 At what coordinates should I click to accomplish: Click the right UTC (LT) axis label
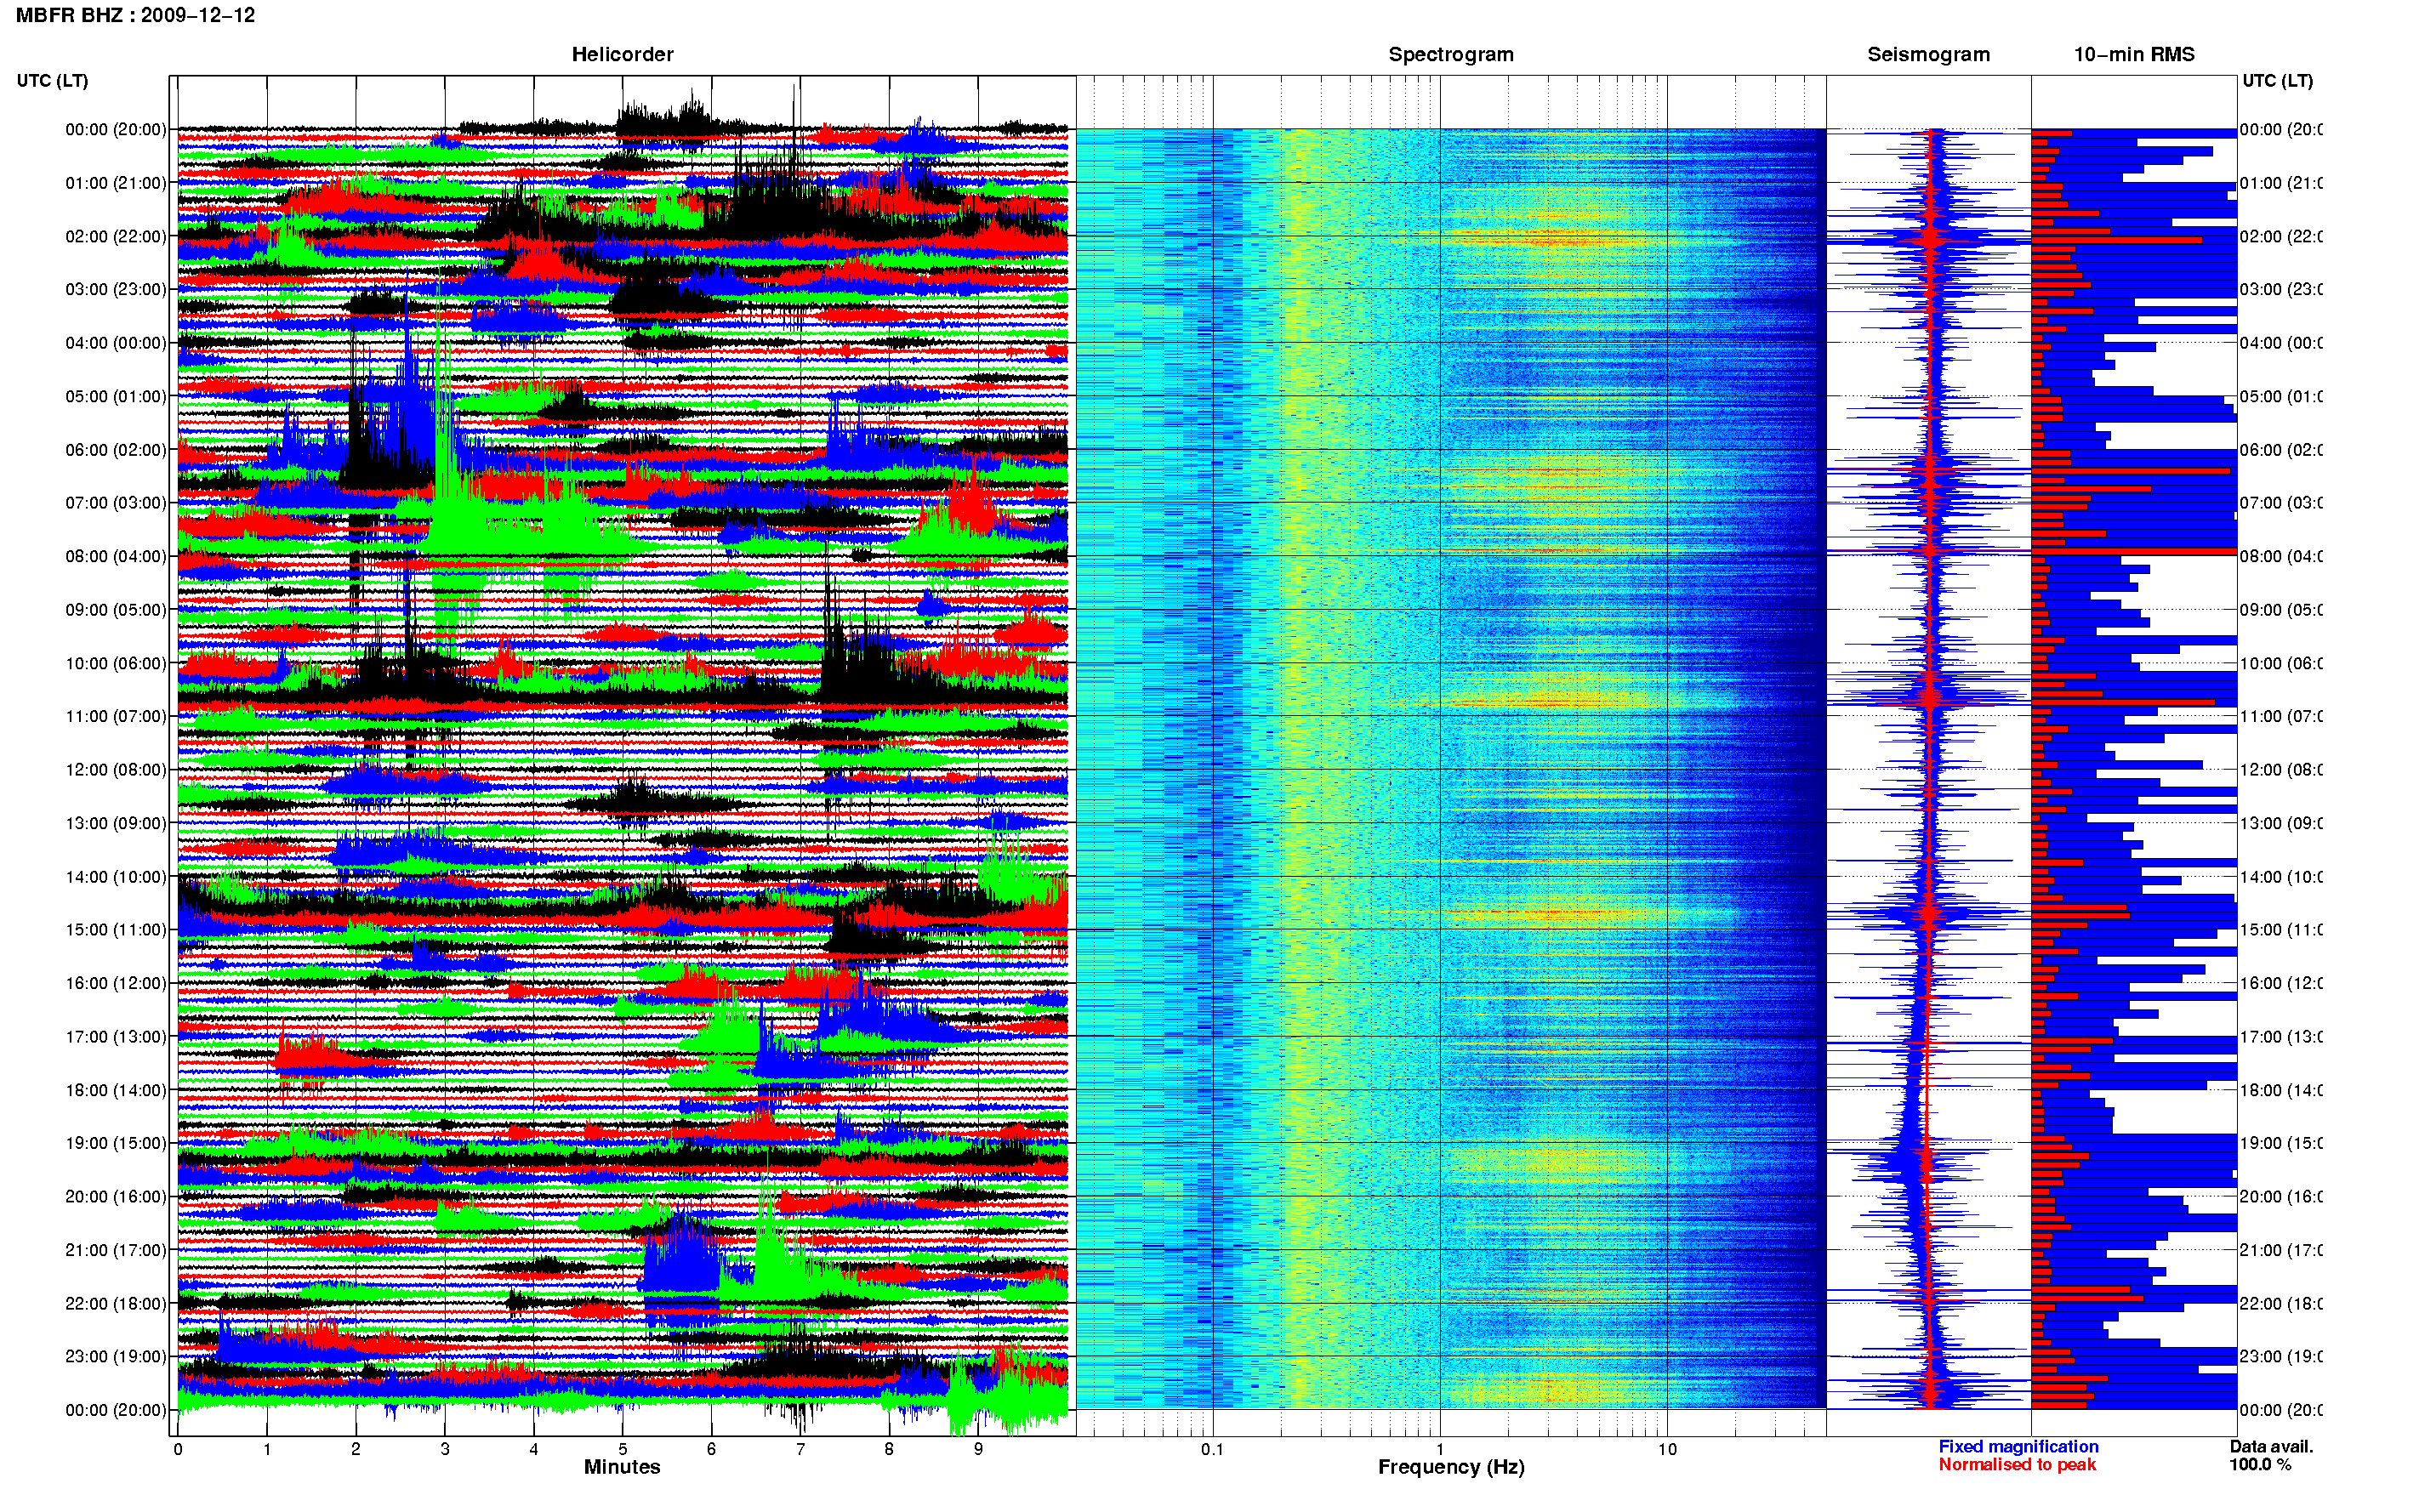click(x=2277, y=80)
